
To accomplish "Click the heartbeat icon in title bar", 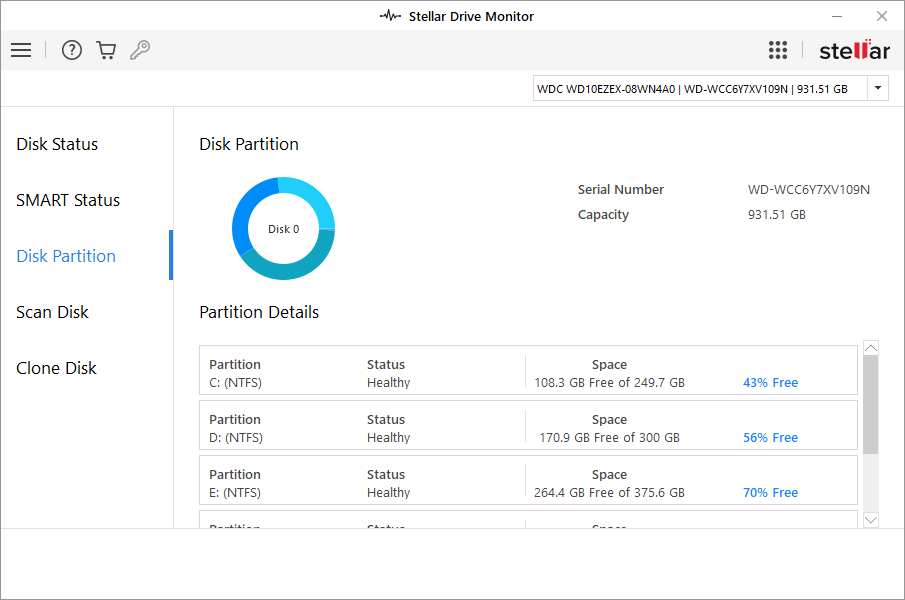I will coord(390,16).
